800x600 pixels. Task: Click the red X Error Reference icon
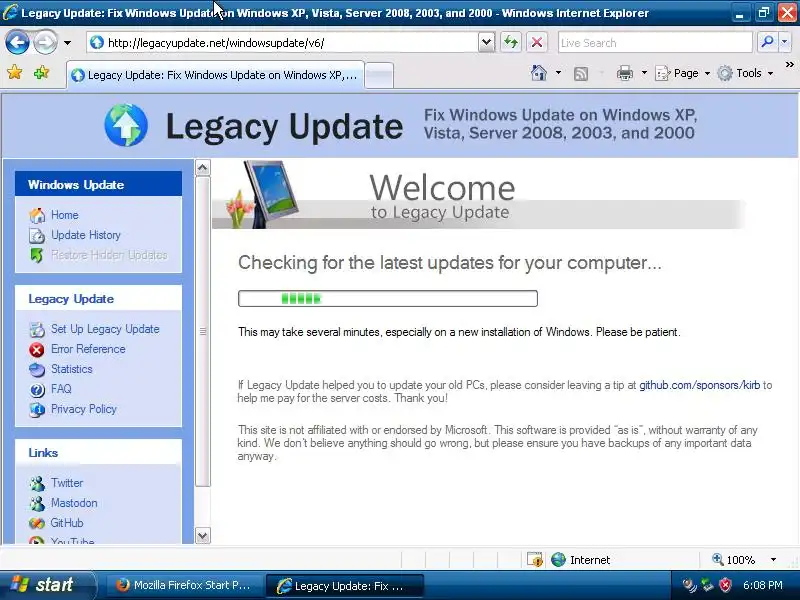pyautogui.click(x=37, y=349)
